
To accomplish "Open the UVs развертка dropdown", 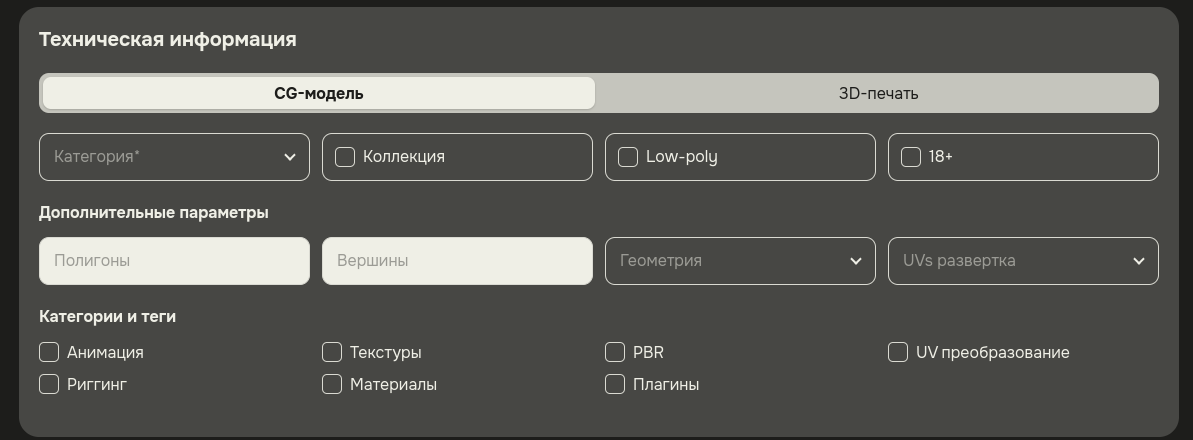I will (x=1023, y=261).
